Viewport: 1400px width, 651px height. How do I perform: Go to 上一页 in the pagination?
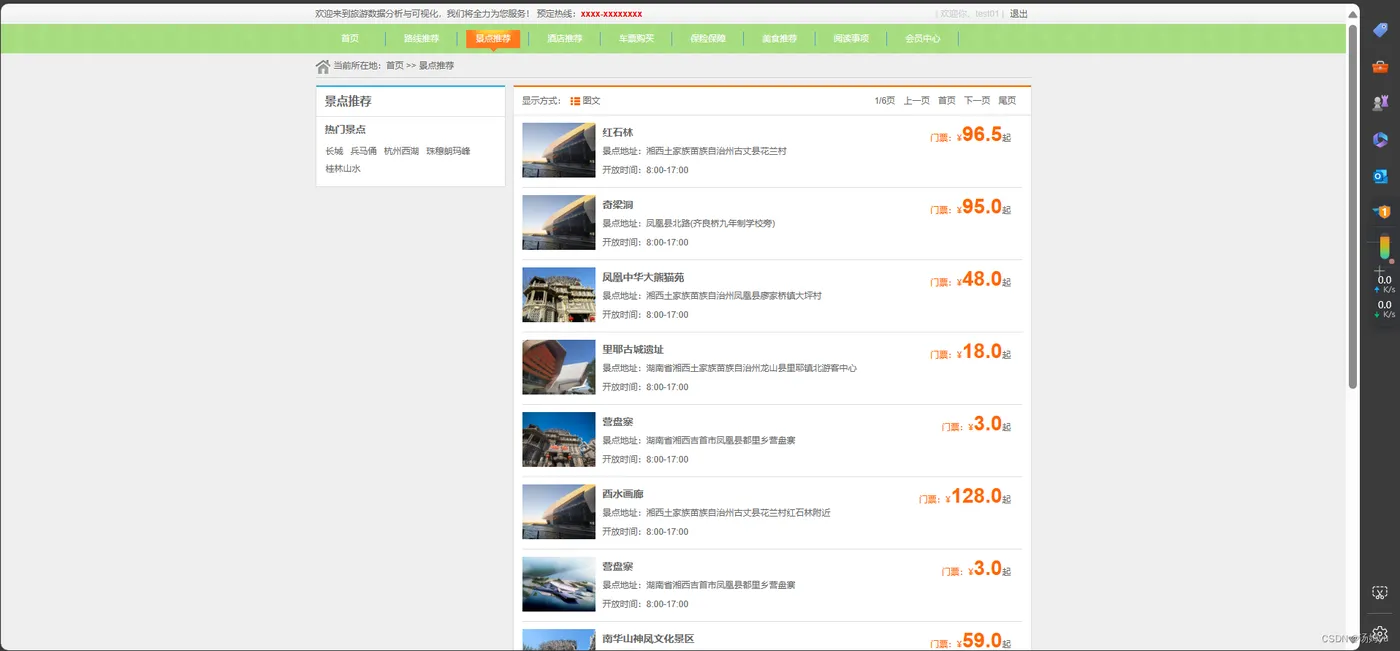(917, 101)
